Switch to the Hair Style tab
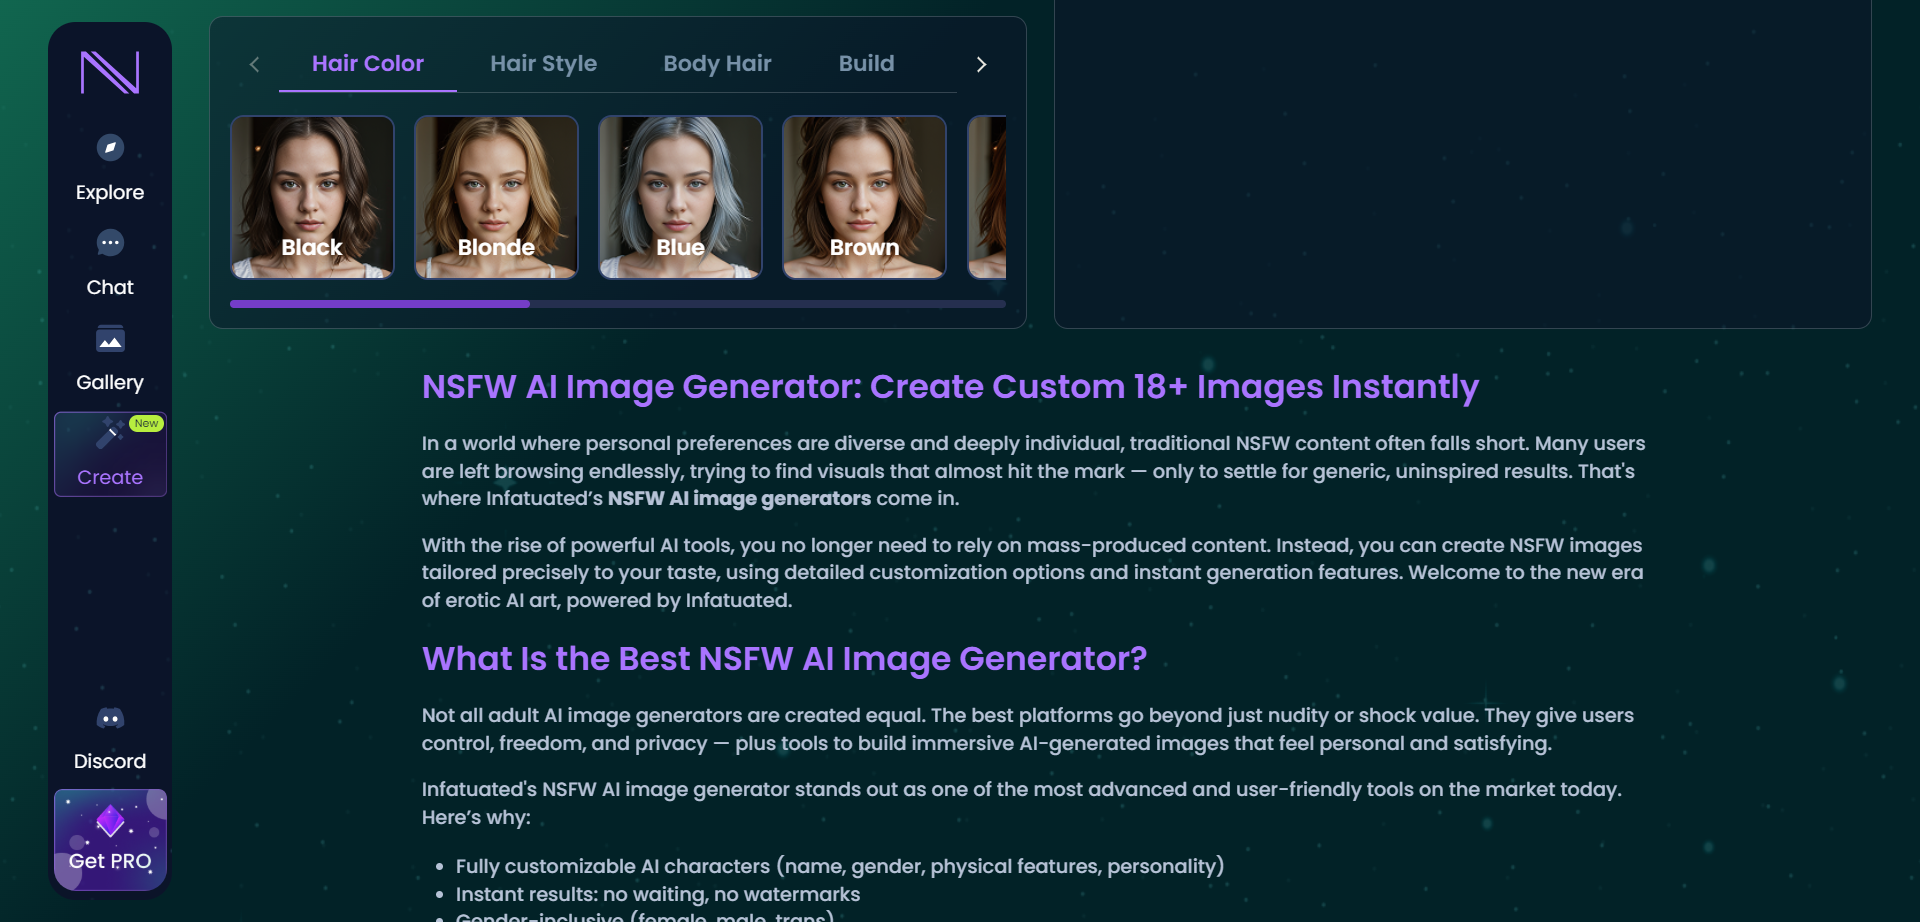 [x=543, y=63]
